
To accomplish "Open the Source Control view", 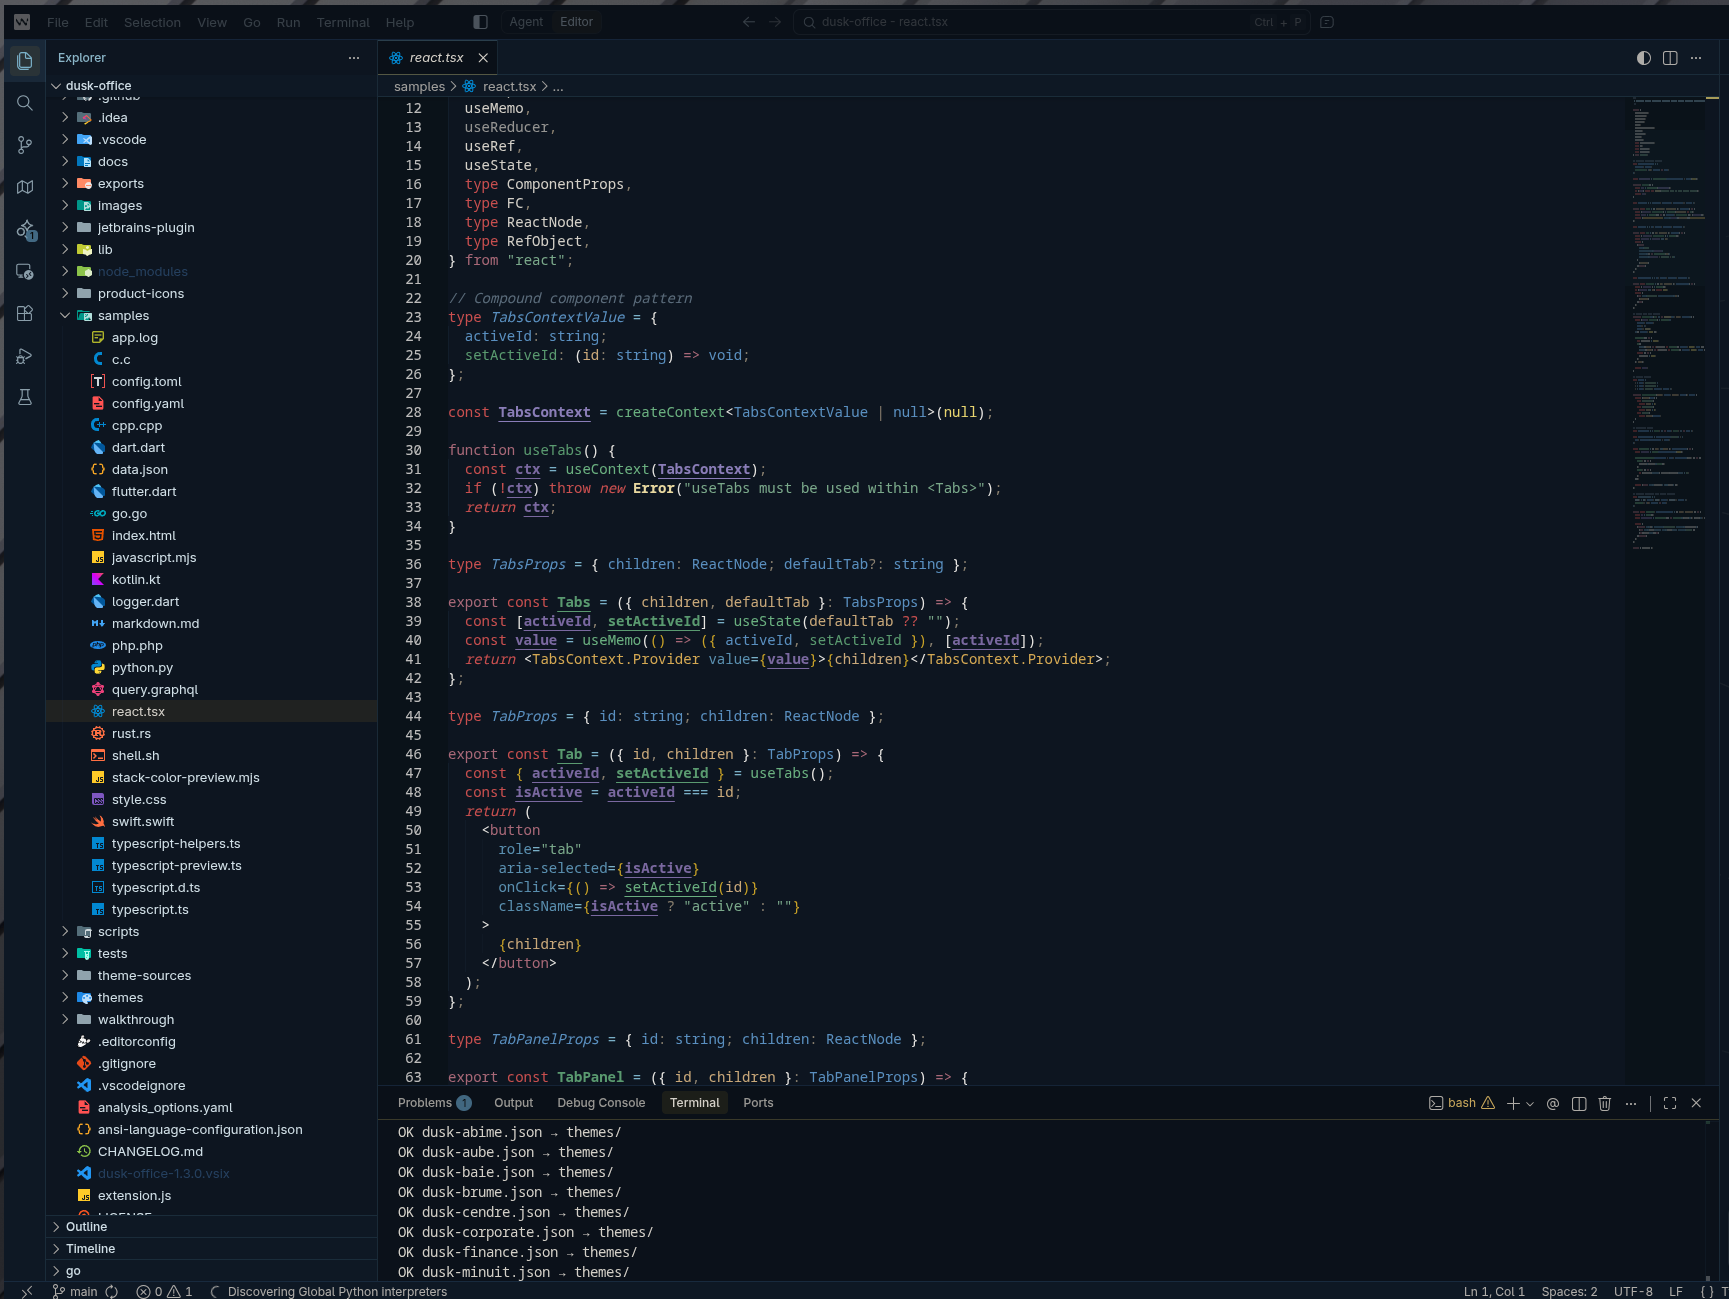I will [25, 145].
